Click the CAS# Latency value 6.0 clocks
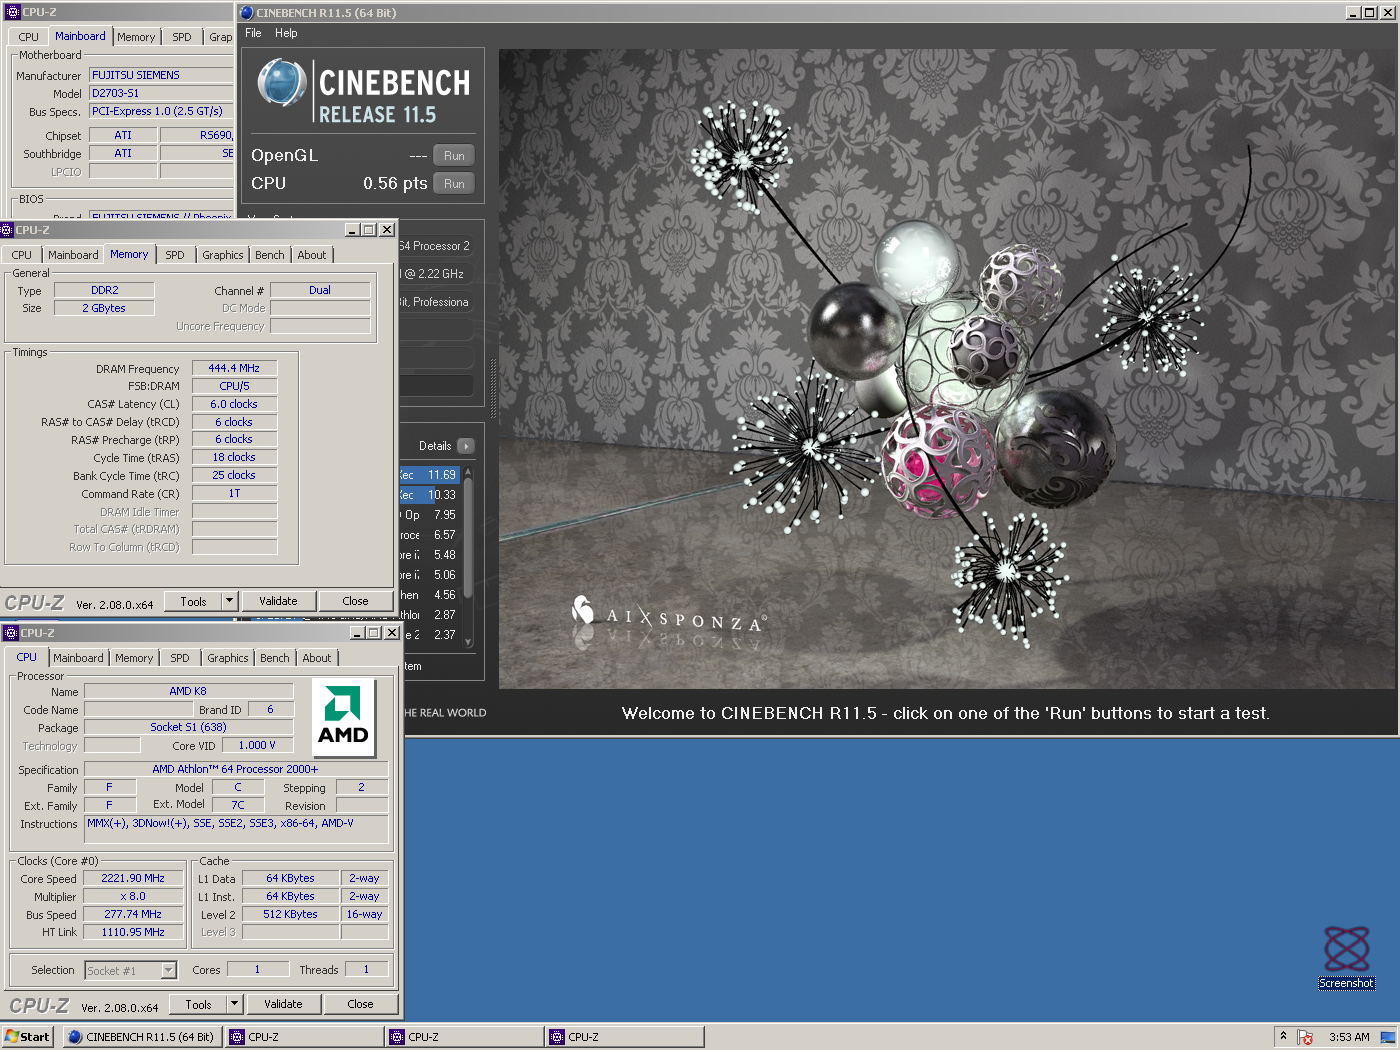This screenshot has width=1400, height=1050. 234,404
